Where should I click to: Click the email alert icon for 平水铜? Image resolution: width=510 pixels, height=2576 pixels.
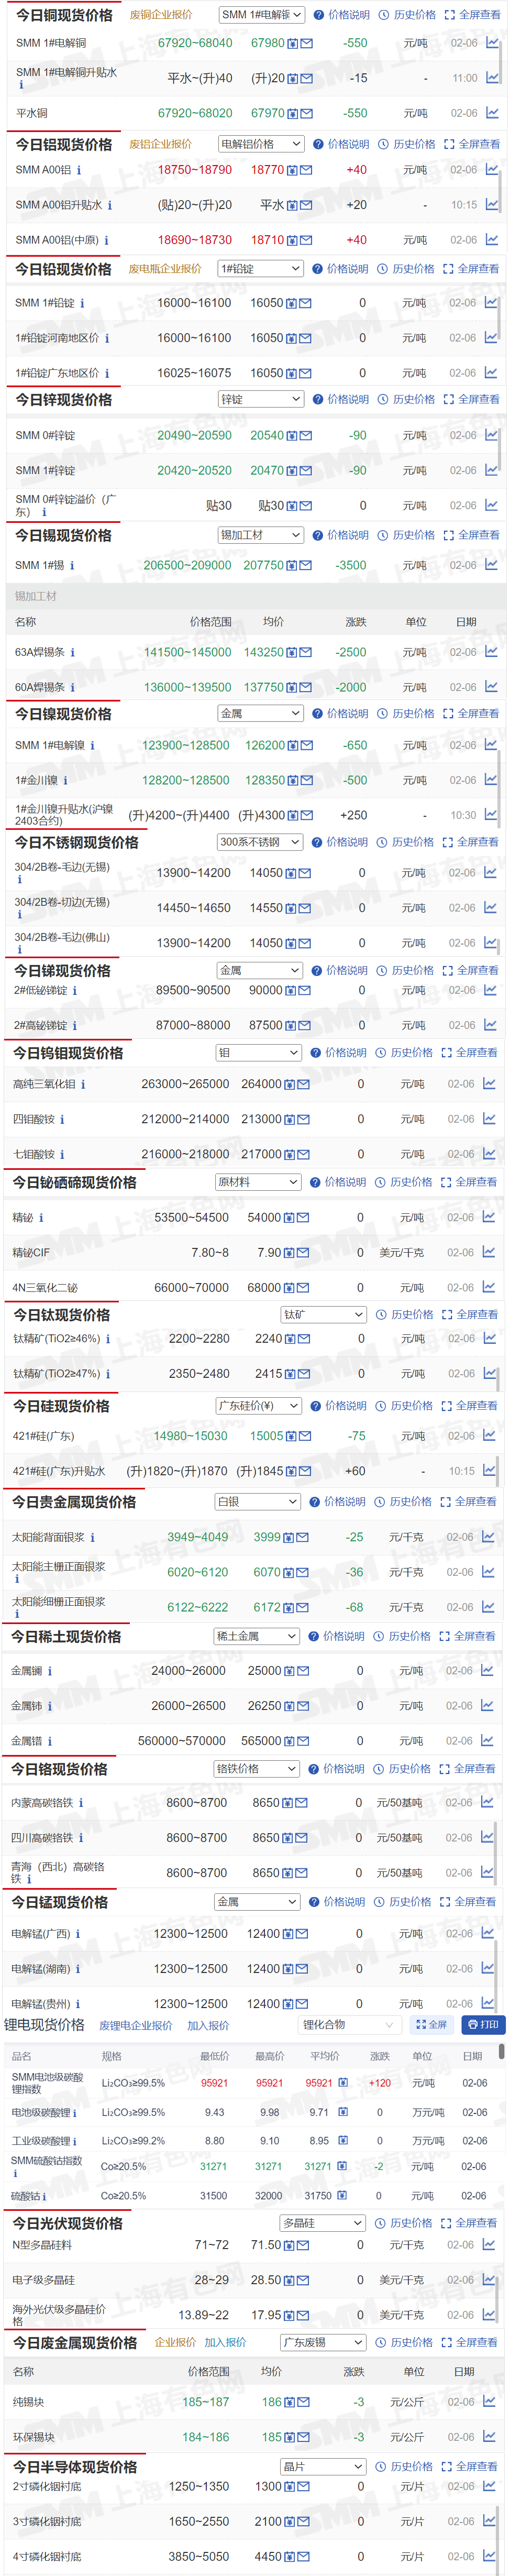(x=306, y=114)
